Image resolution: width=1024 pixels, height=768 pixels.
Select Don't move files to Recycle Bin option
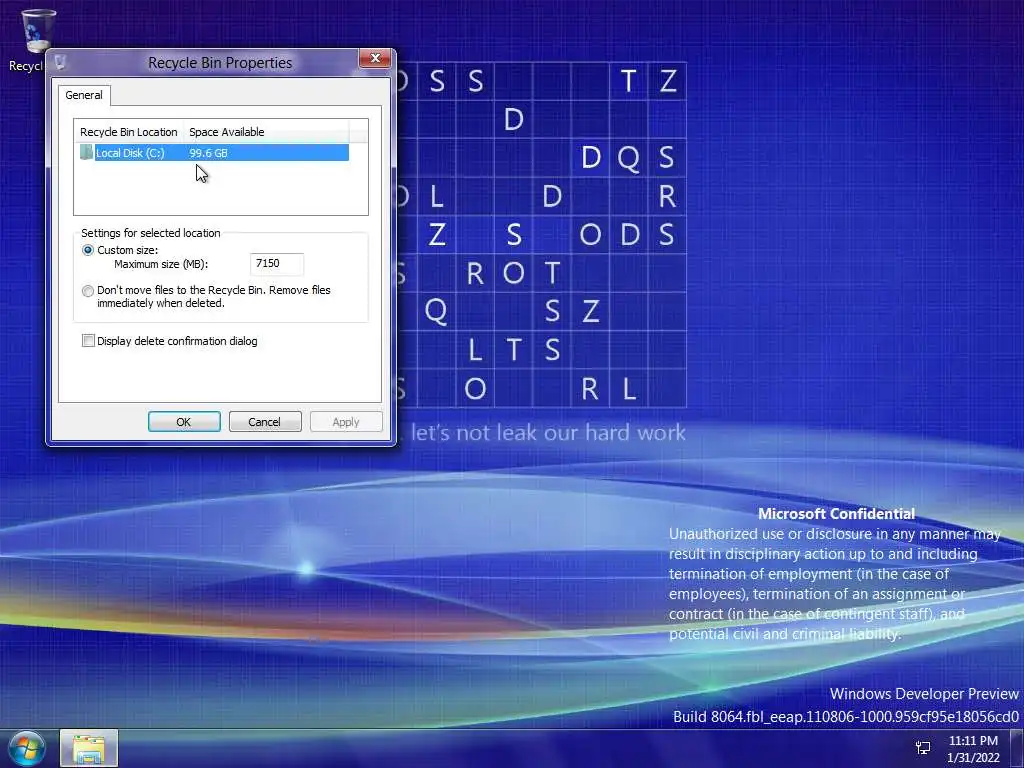pos(88,291)
